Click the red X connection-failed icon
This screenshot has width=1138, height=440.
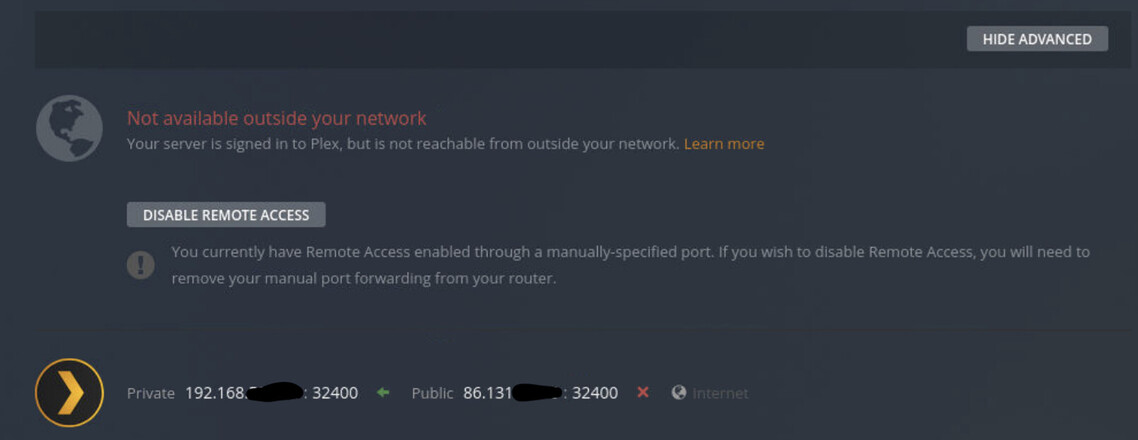[643, 393]
